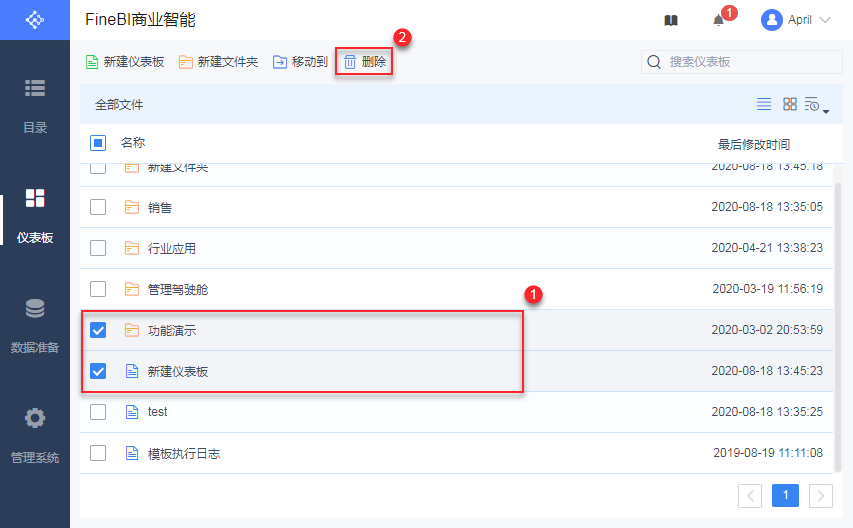Click the April user avatar
Image resolution: width=853 pixels, height=528 pixels.
771,20
